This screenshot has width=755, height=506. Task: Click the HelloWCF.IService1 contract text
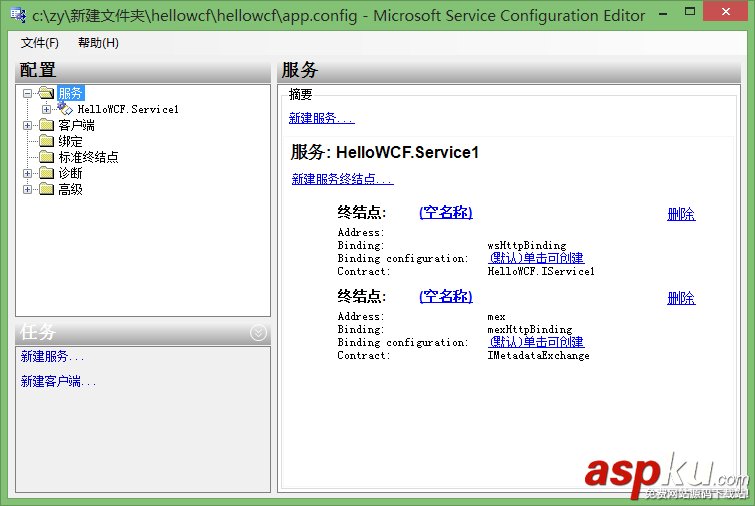tap(541, 272)
